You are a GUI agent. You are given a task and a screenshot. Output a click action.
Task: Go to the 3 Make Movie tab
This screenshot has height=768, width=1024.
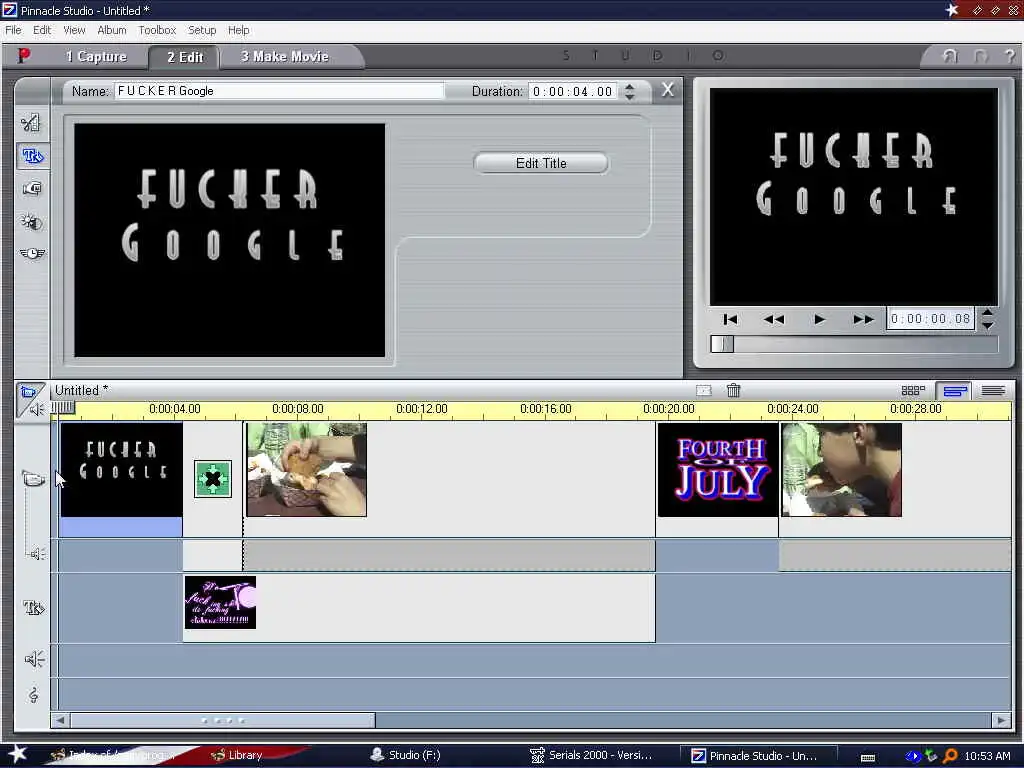285,57
